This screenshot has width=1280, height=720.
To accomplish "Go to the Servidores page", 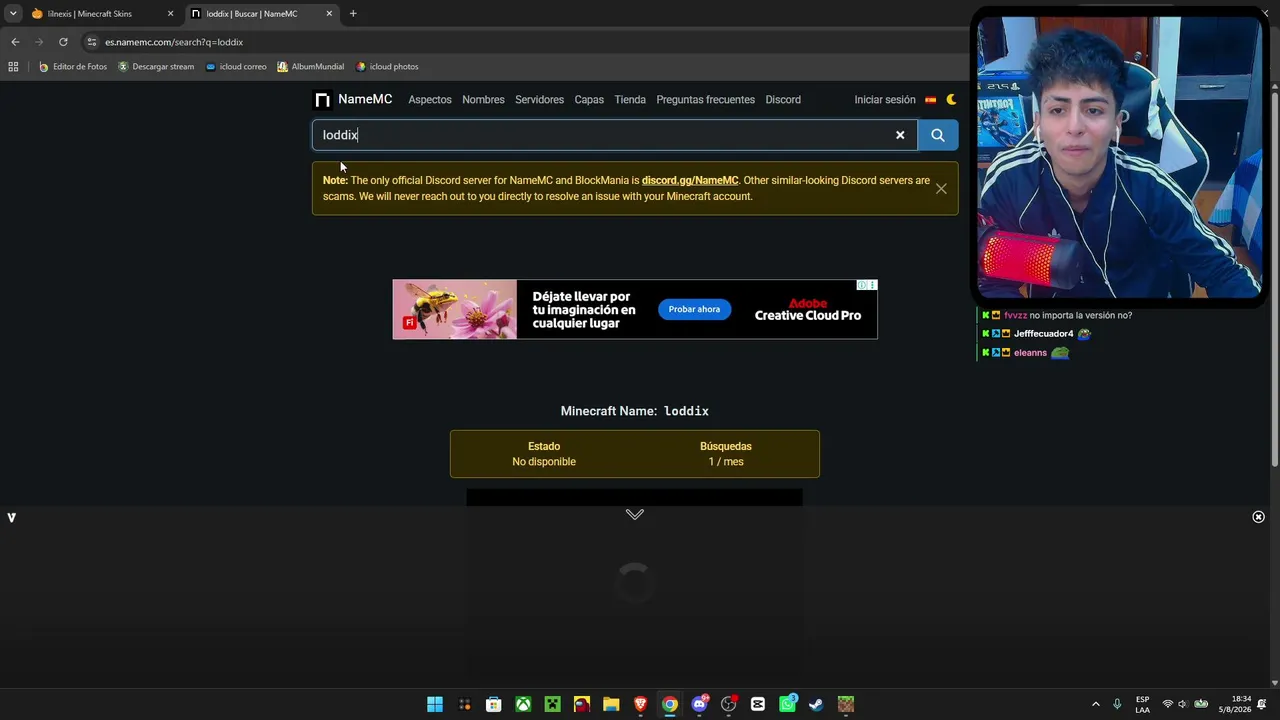I will (x=539, y=100).
